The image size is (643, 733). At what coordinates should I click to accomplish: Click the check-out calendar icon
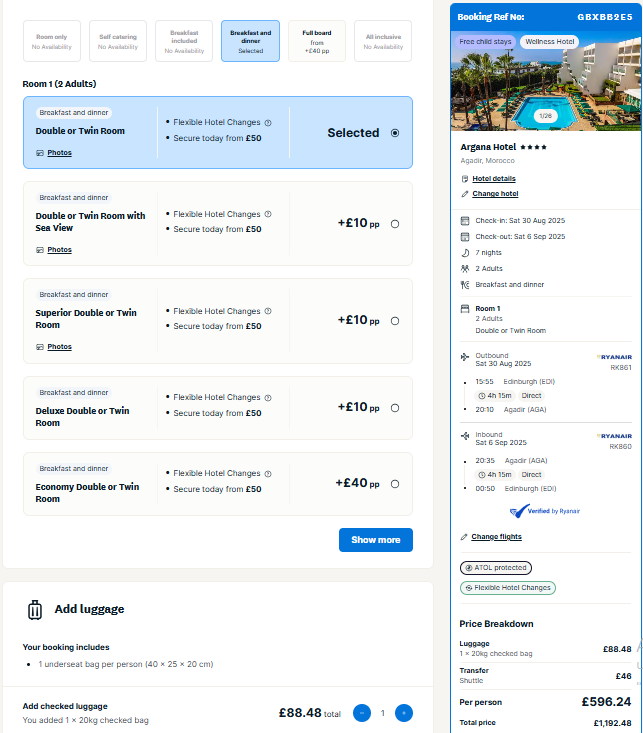[465, 237]
